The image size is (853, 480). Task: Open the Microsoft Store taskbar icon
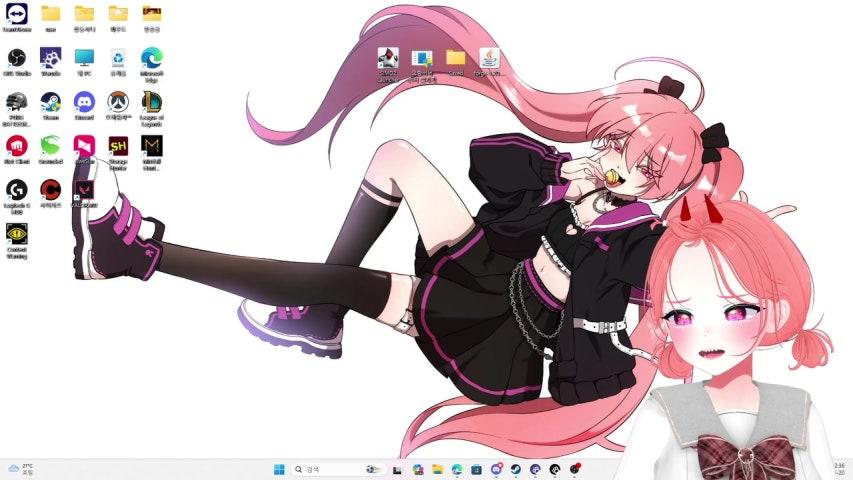click(477, 469)
